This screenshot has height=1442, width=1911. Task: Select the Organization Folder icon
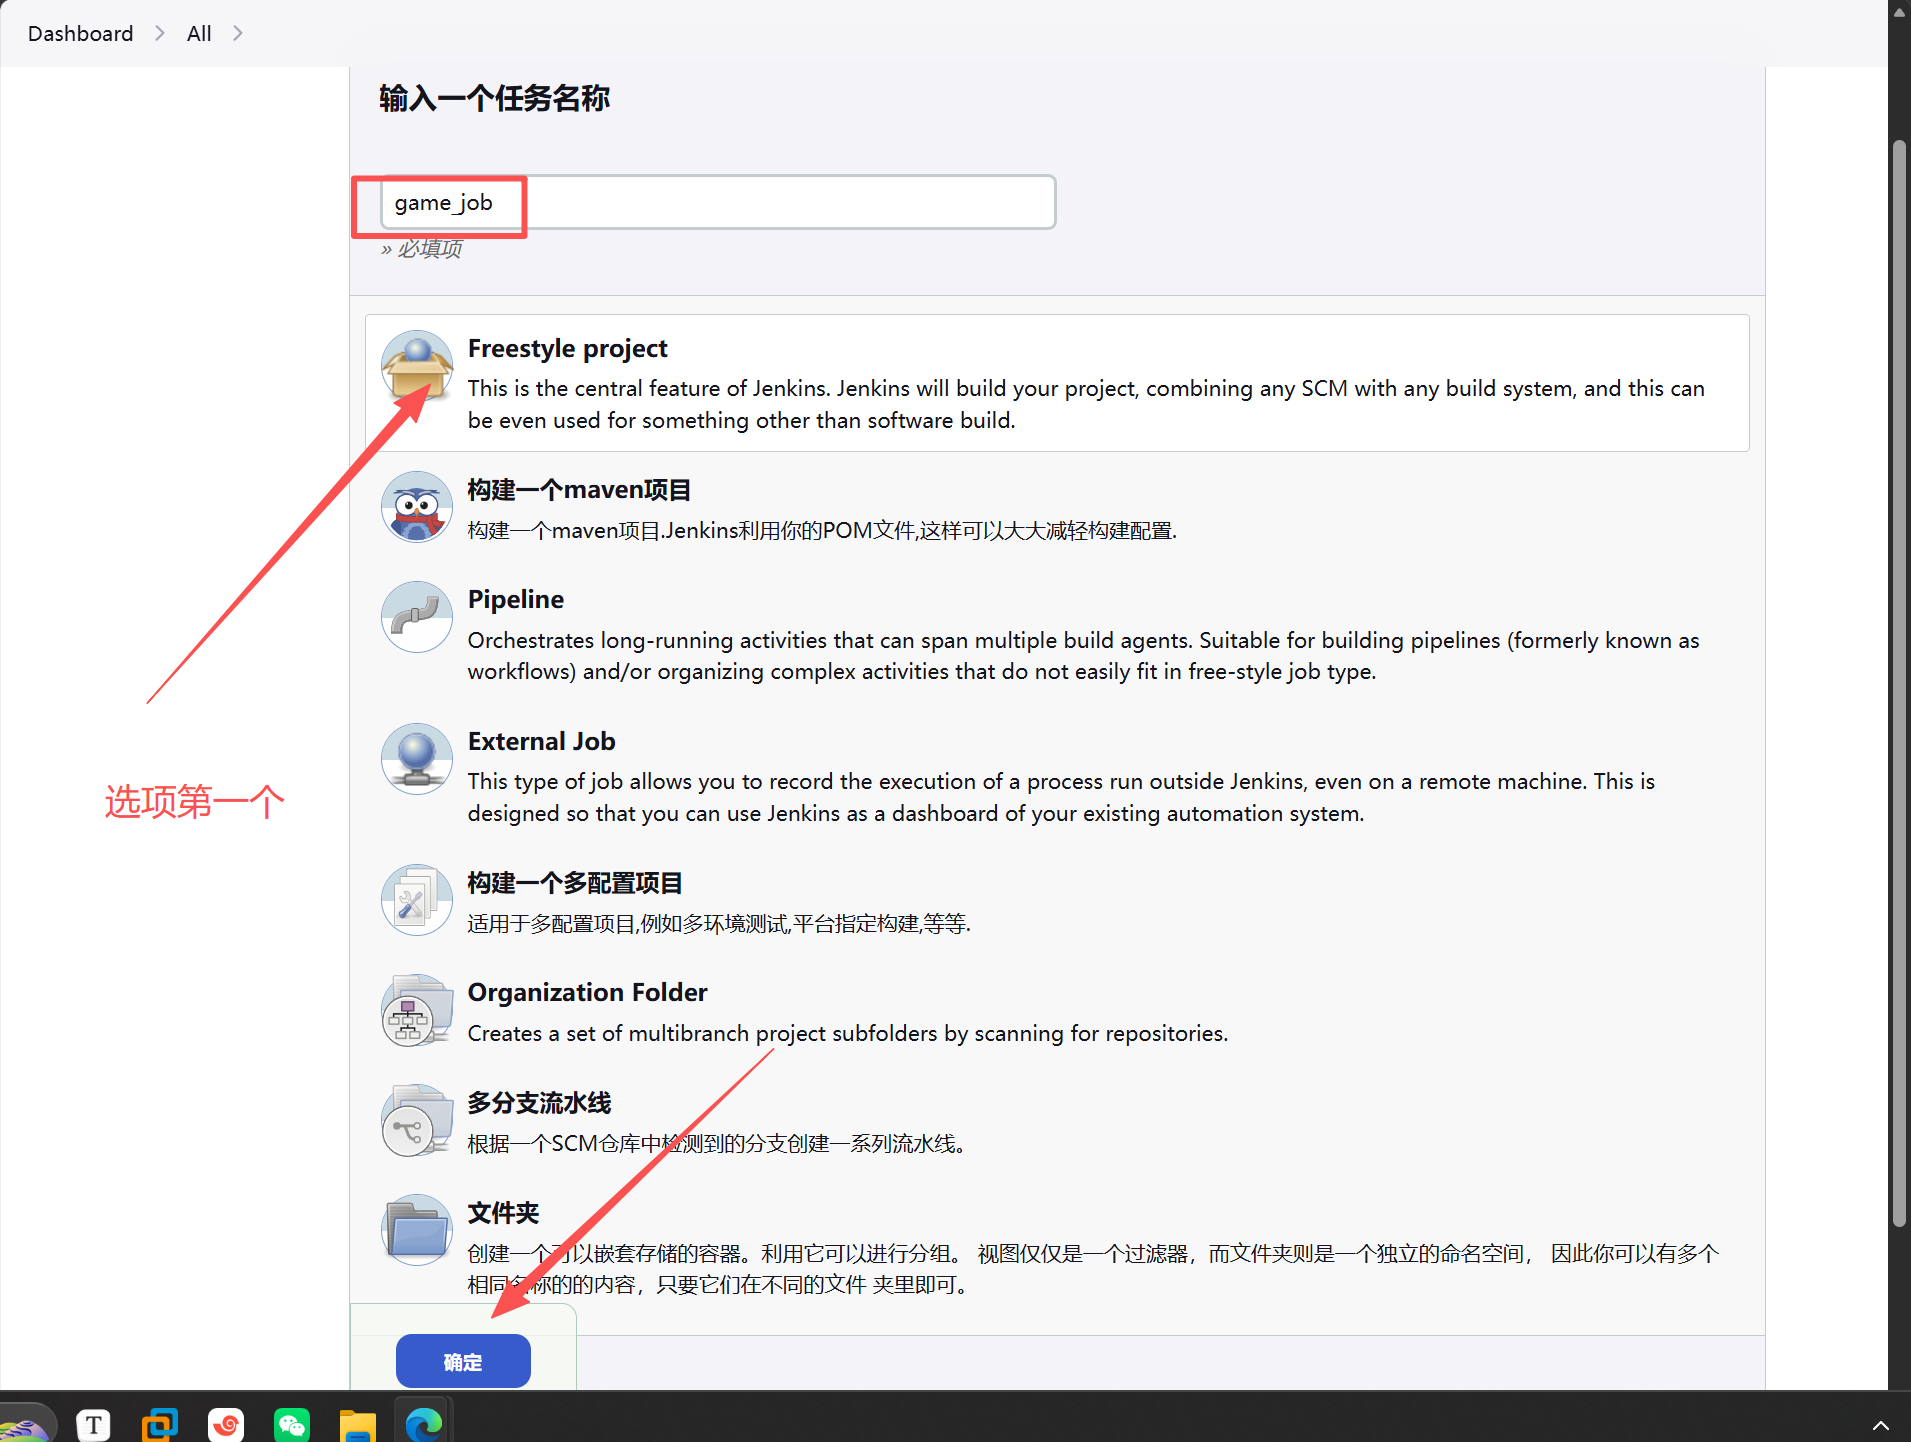click(x=417, y=1010)
